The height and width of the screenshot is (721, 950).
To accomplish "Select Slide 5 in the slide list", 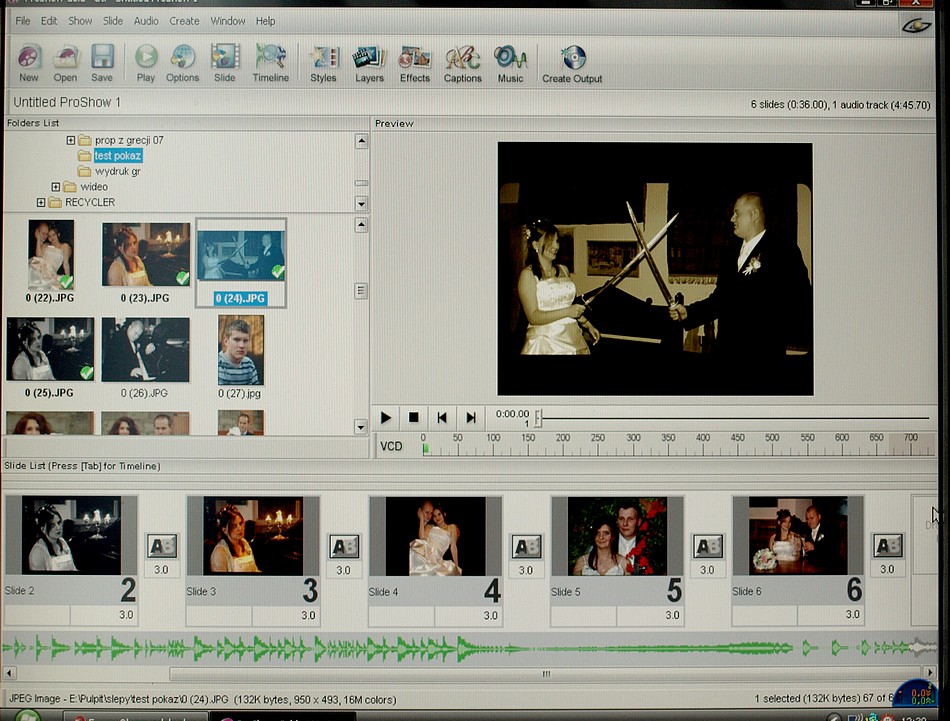I will click(616, 536).
